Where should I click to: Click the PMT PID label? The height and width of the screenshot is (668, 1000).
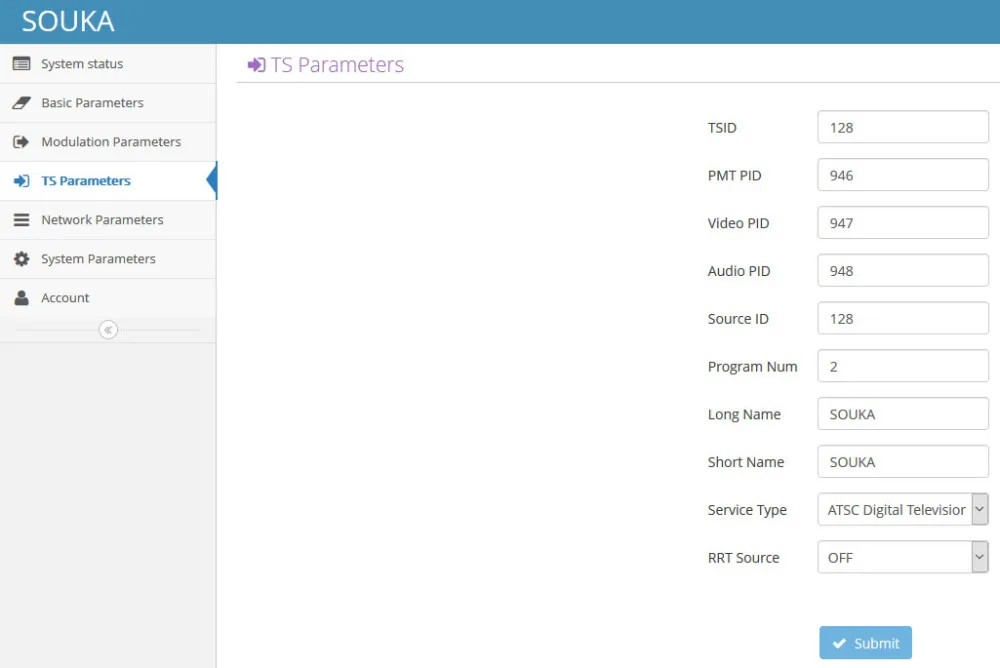[x=734, y=175]
